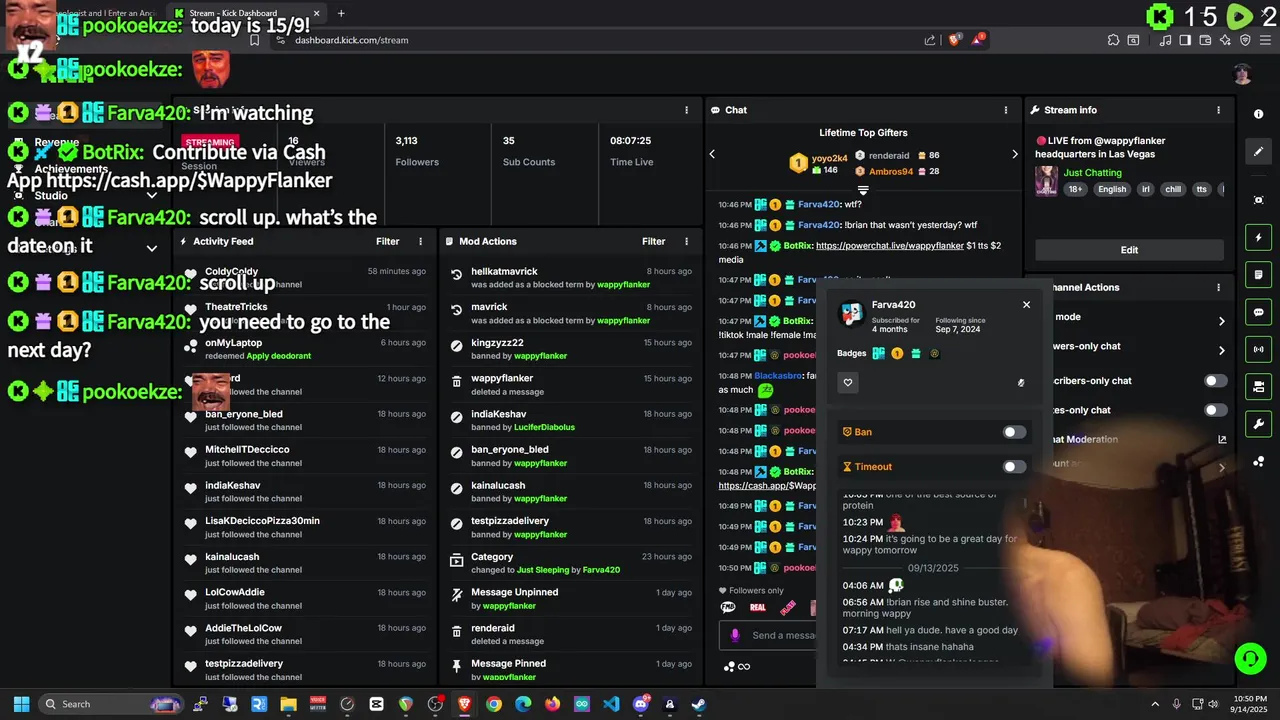This screenshot has height=720, width=1280.
Task: Click the infinity icon below the message box
Action: [744, 667]
